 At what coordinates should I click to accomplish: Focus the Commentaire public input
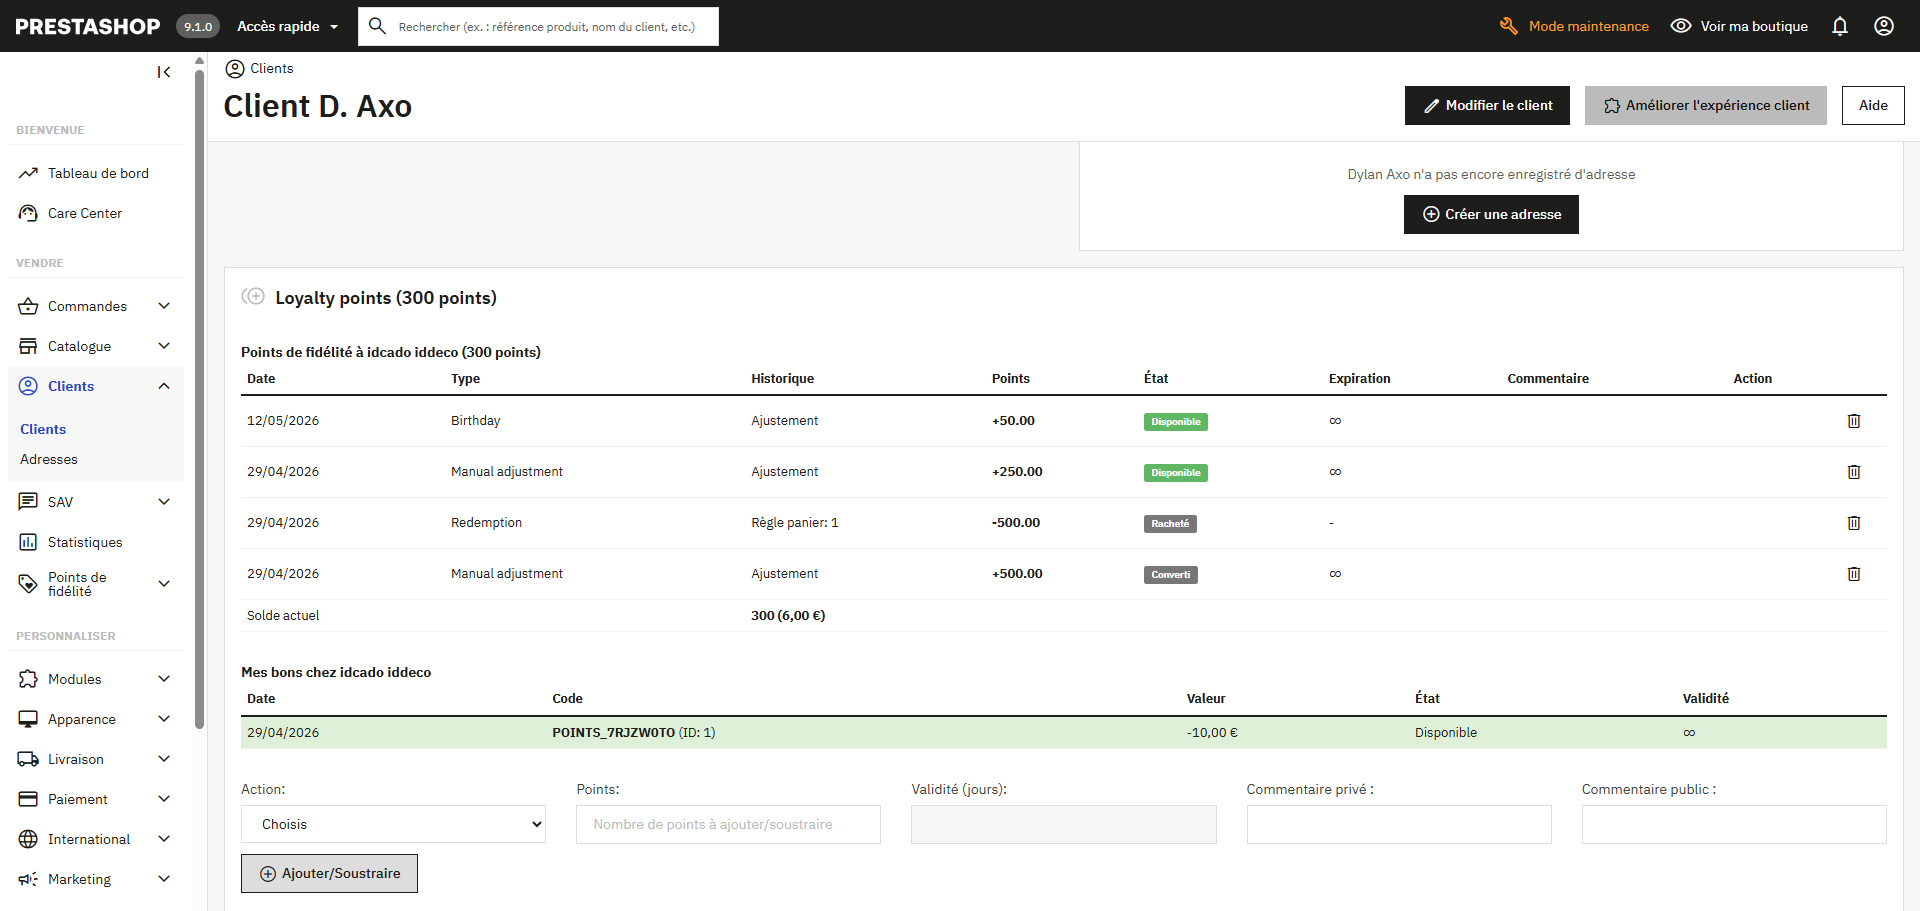pos(1734,824)
